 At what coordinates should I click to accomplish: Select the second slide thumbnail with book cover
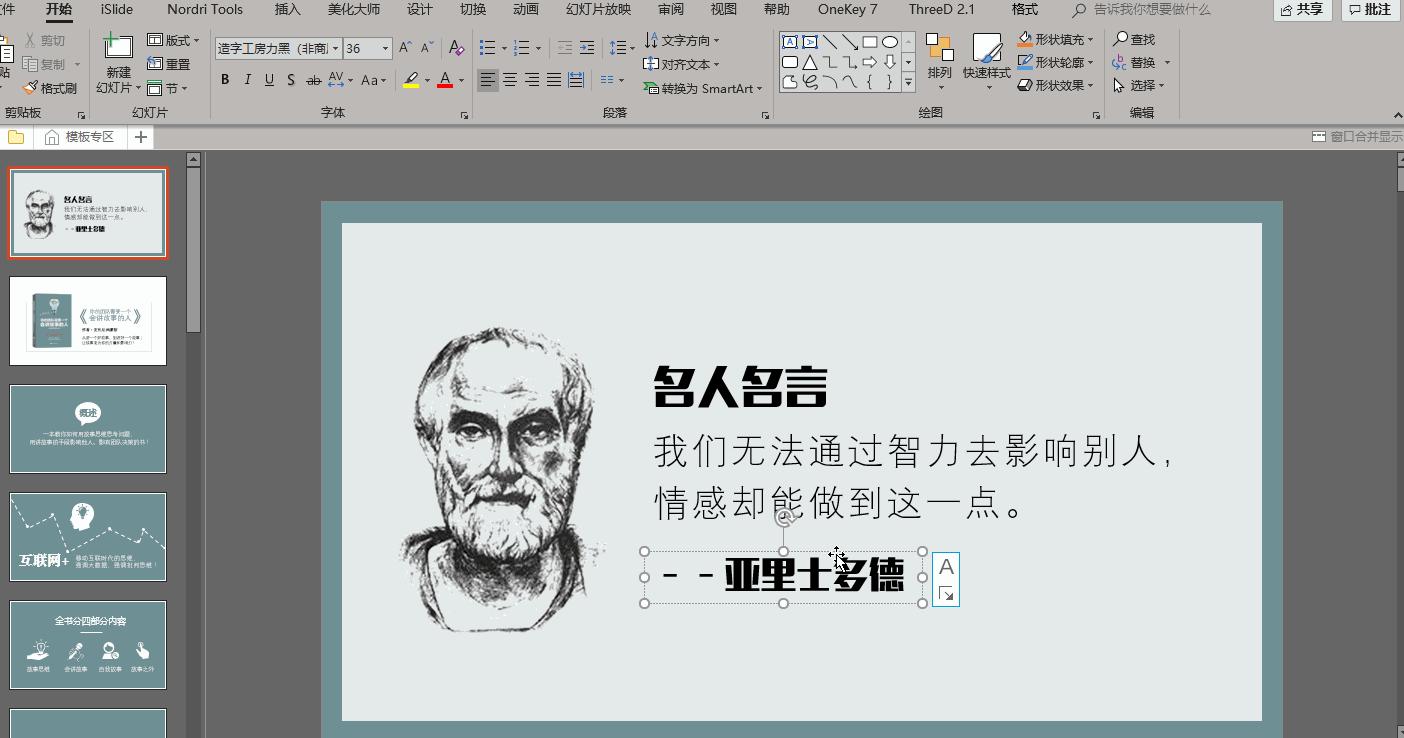(x=87, y=320)
